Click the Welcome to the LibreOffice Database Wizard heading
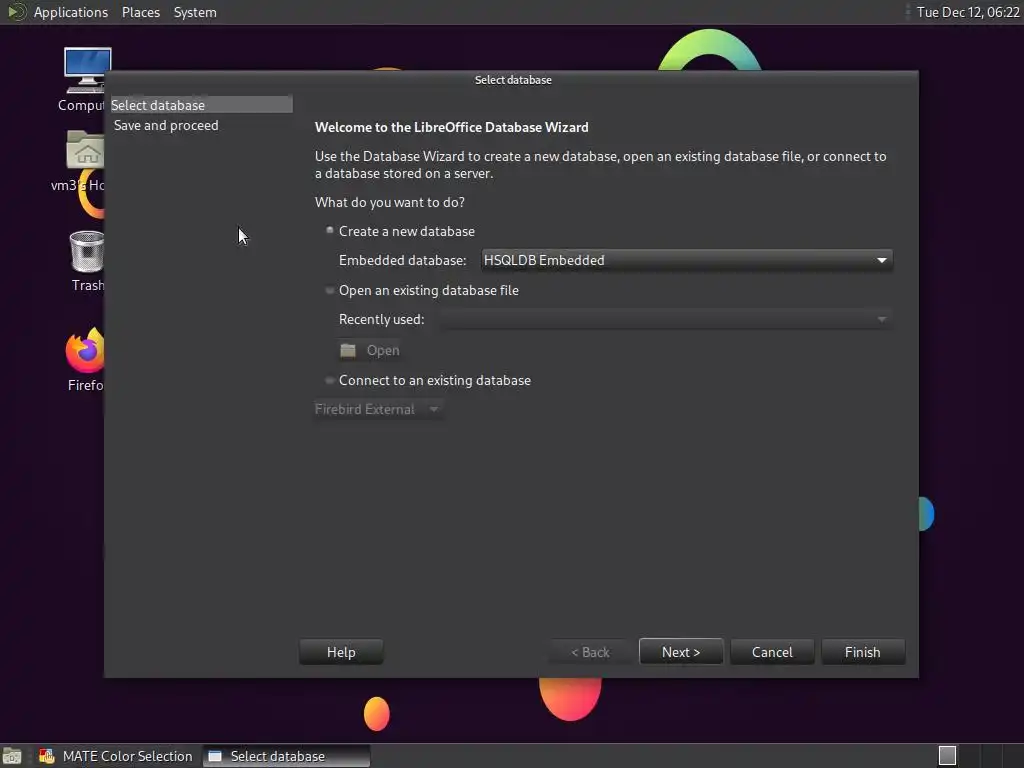 [451, 127]
